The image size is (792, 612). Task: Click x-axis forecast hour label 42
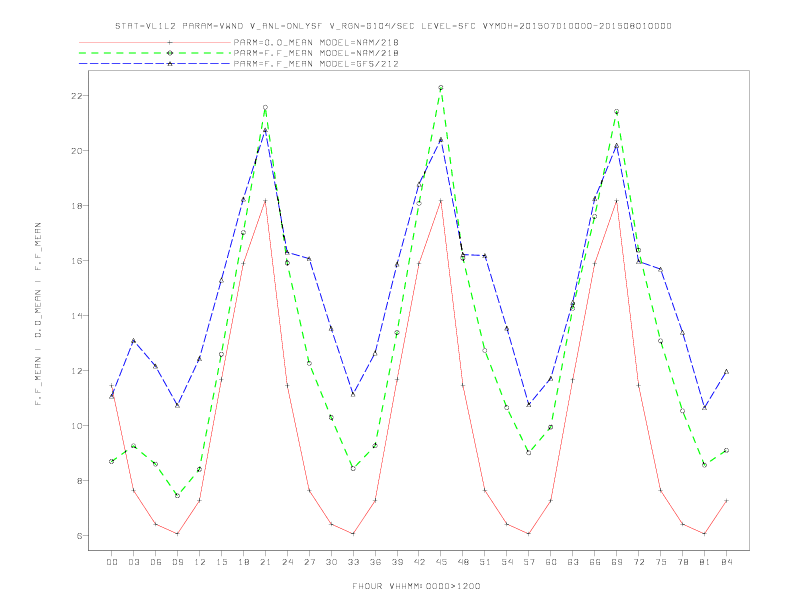[419, 562]
